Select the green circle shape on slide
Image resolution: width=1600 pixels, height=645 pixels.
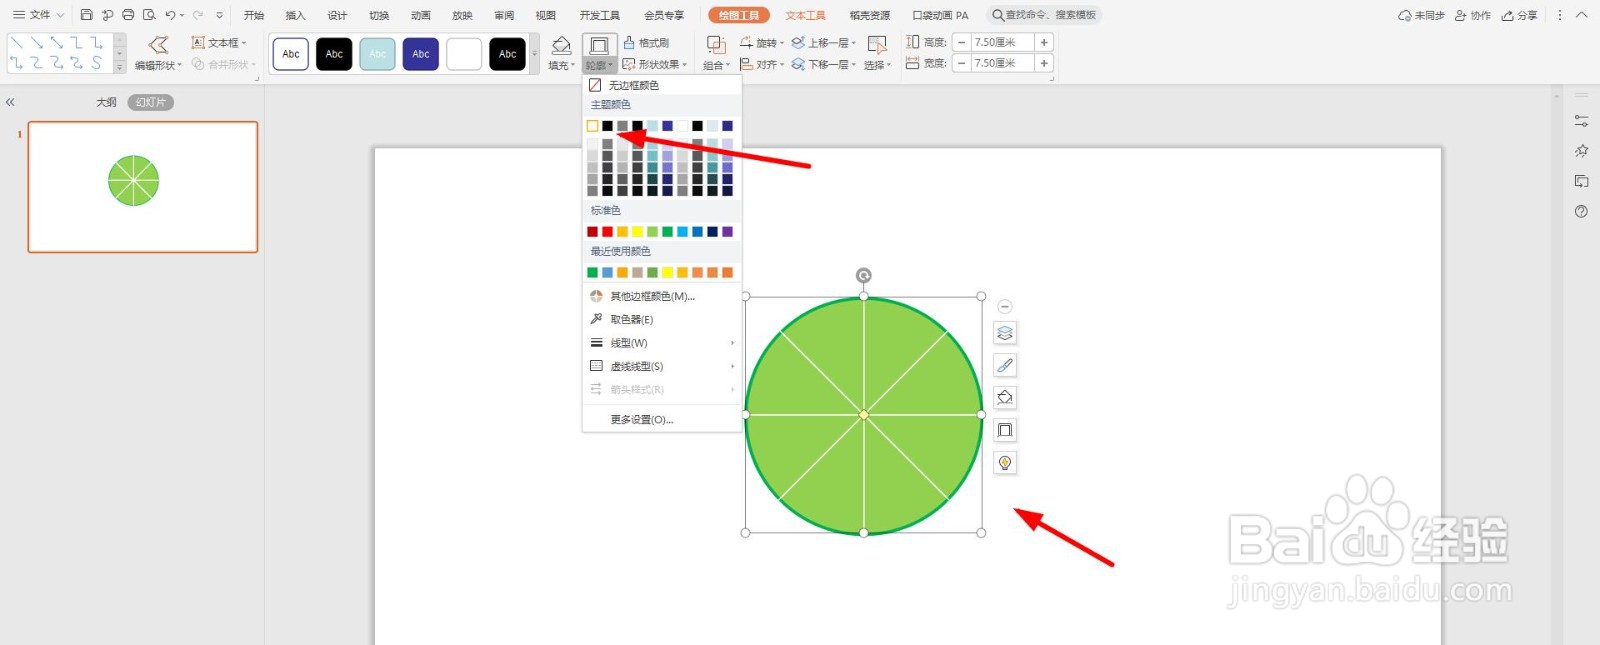tap(864, 415)
